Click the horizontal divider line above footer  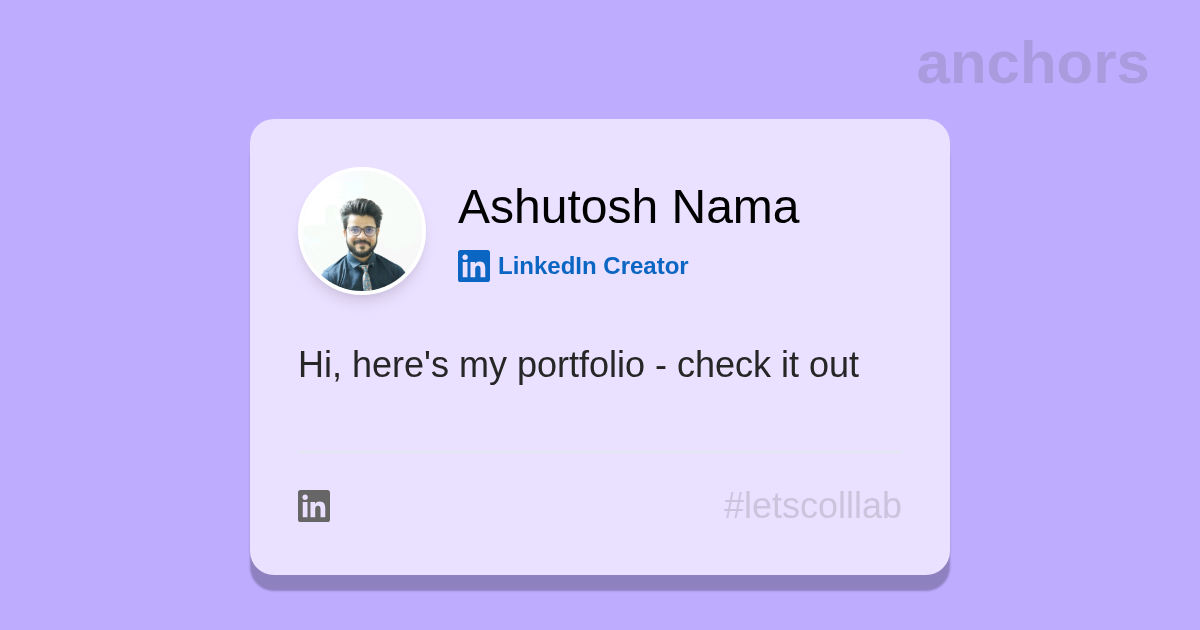pos(600,453)
